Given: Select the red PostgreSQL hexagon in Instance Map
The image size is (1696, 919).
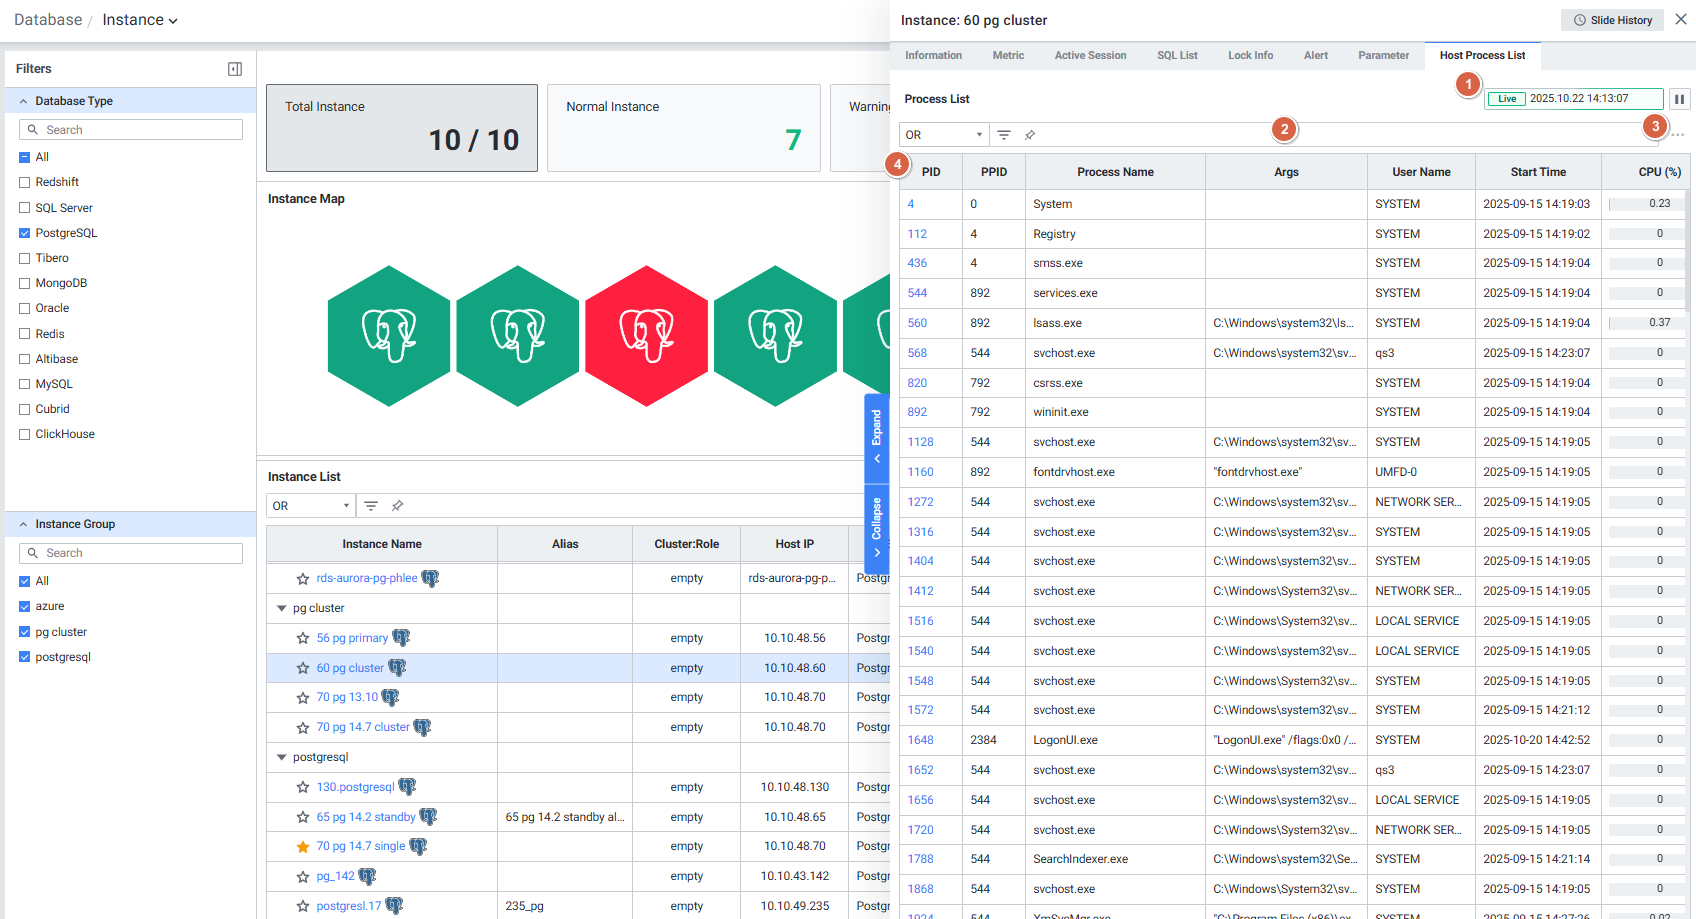Looking at the screenshot, I should pos(646,336).
